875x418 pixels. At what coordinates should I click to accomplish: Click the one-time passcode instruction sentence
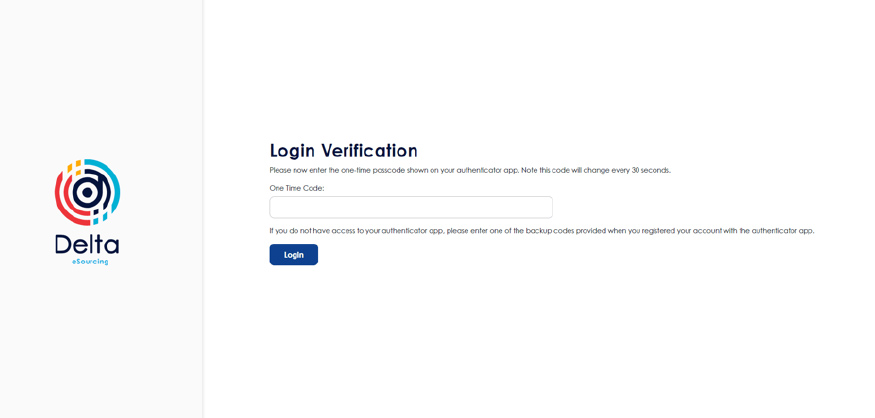469,170
